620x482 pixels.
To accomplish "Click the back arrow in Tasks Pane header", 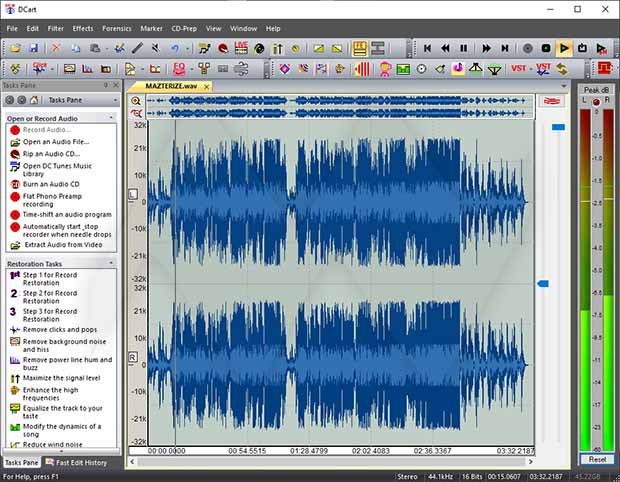I will tap(10, 100).
